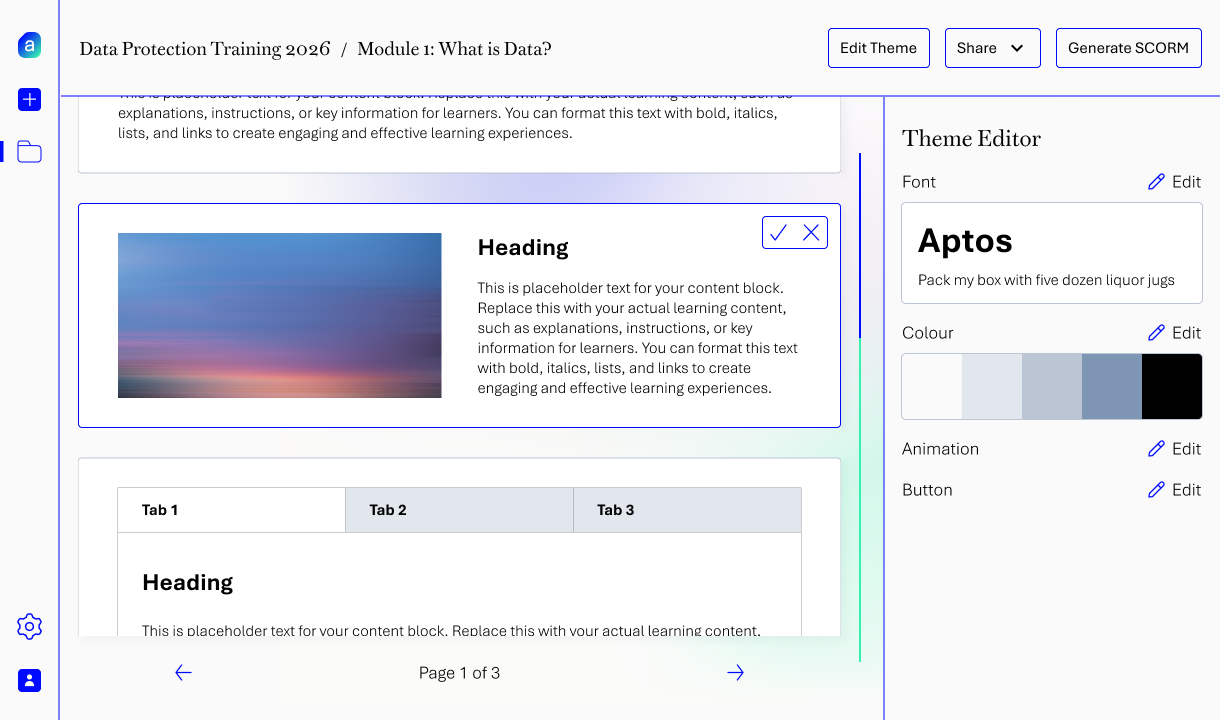Go to previous page arrow
Viewport: 1220px width, 720px height.
coord(183,673)
